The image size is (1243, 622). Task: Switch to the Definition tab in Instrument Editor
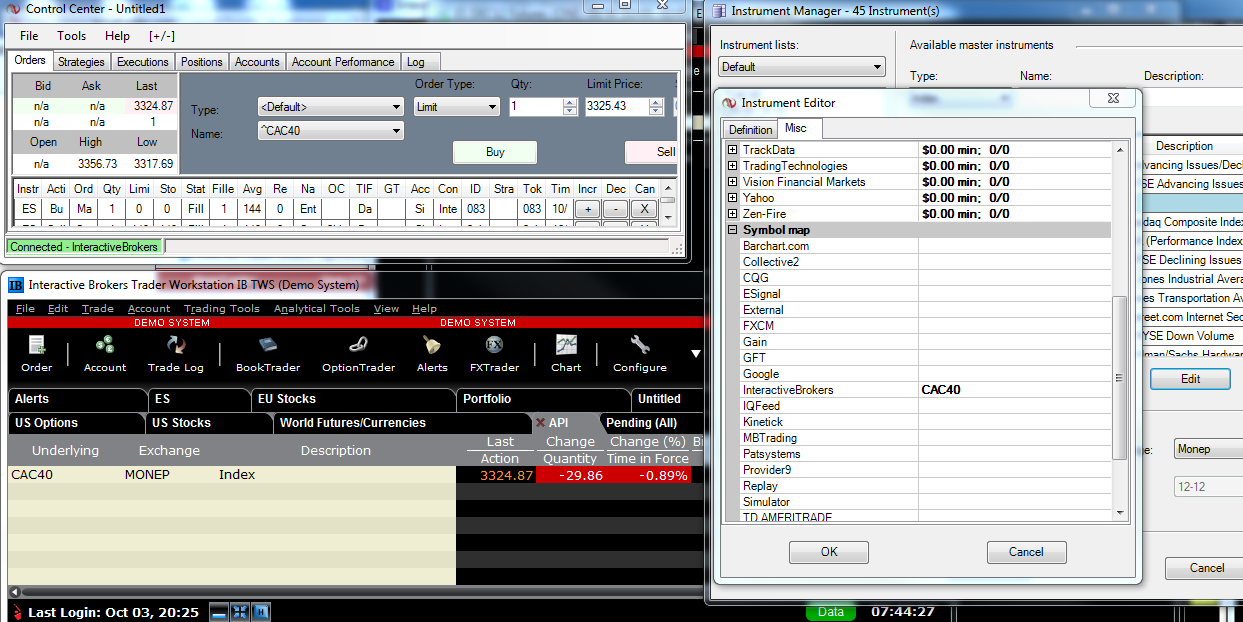[750, 130]
